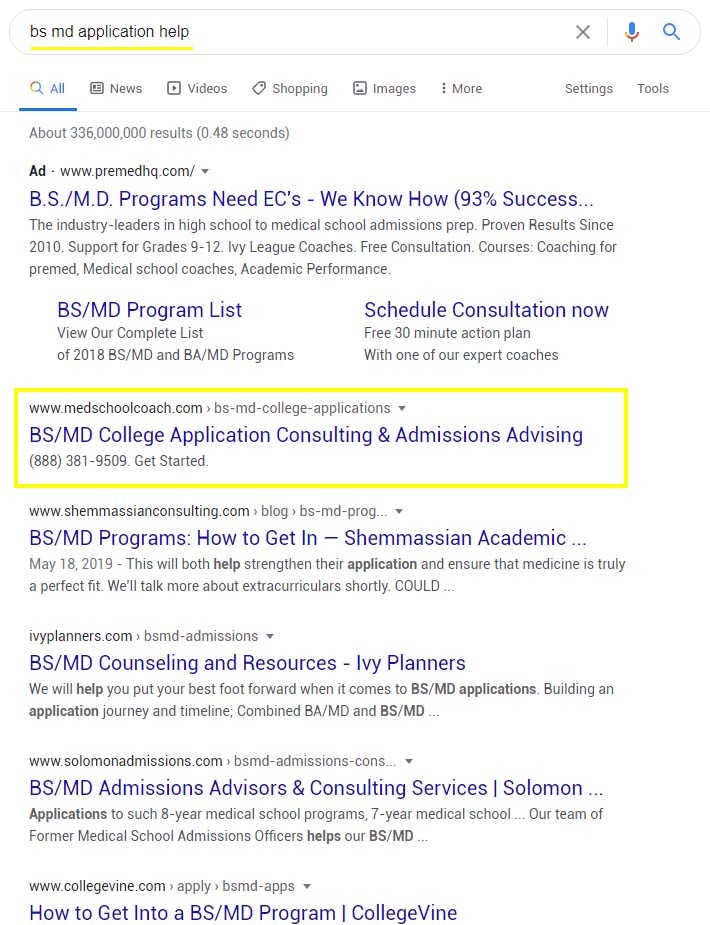Open the Settings menu
The height and width of the screenshot is (925, 710).
click(588, 88)
